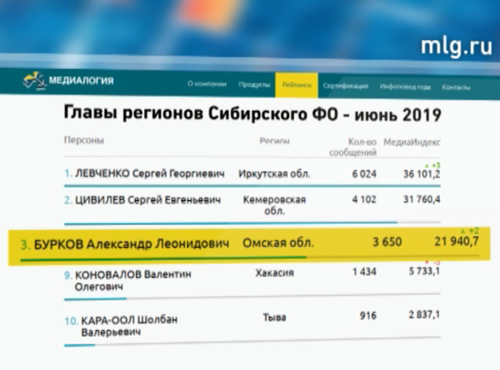Image resolution: width=500 pixels, height=370 pixels.
Task: Click the green '+2' rank change indicator
Action: pyautogui.click(x=471, y=231)
